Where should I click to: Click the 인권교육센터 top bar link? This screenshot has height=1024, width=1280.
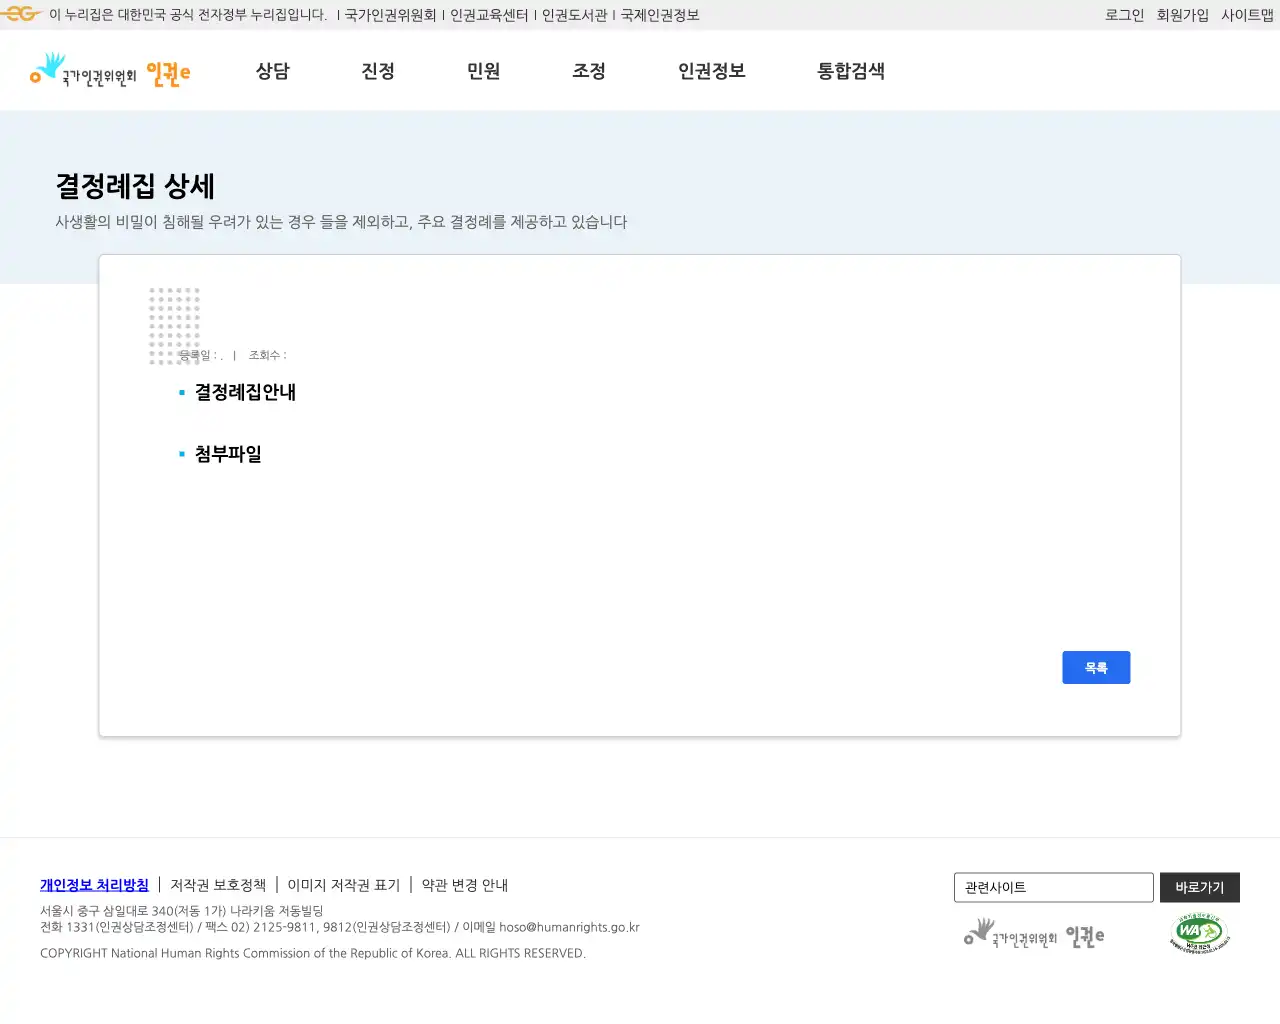(x=489, y=14)
